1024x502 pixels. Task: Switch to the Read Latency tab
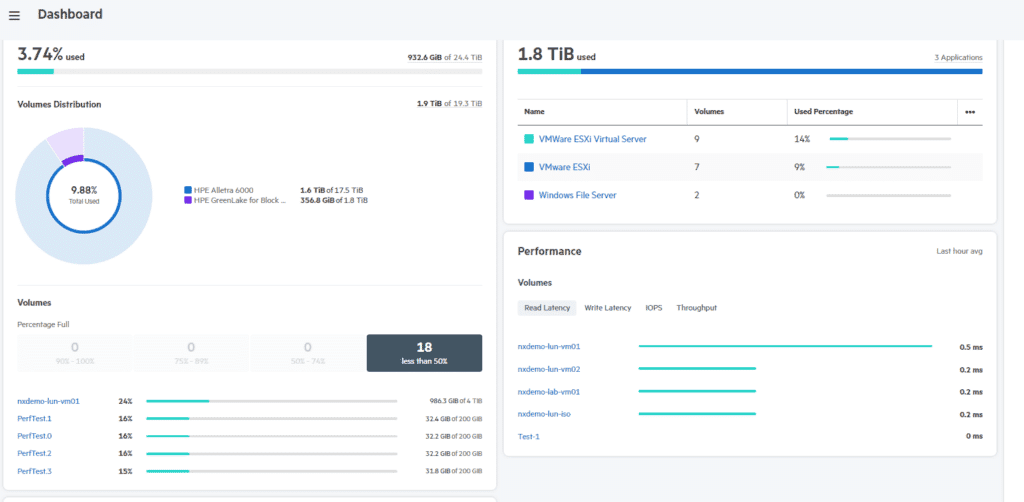[547, 307]
